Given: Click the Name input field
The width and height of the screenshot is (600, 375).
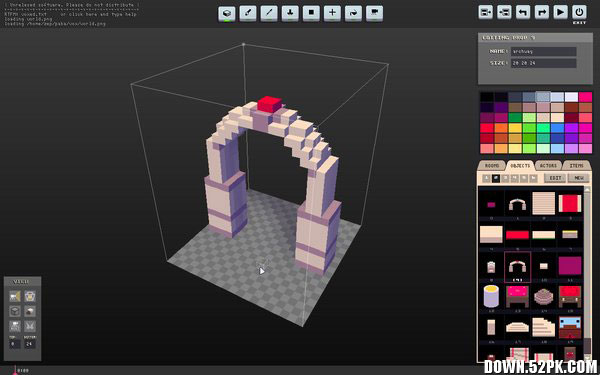Looking at the screenshot, I should [543, 51].
